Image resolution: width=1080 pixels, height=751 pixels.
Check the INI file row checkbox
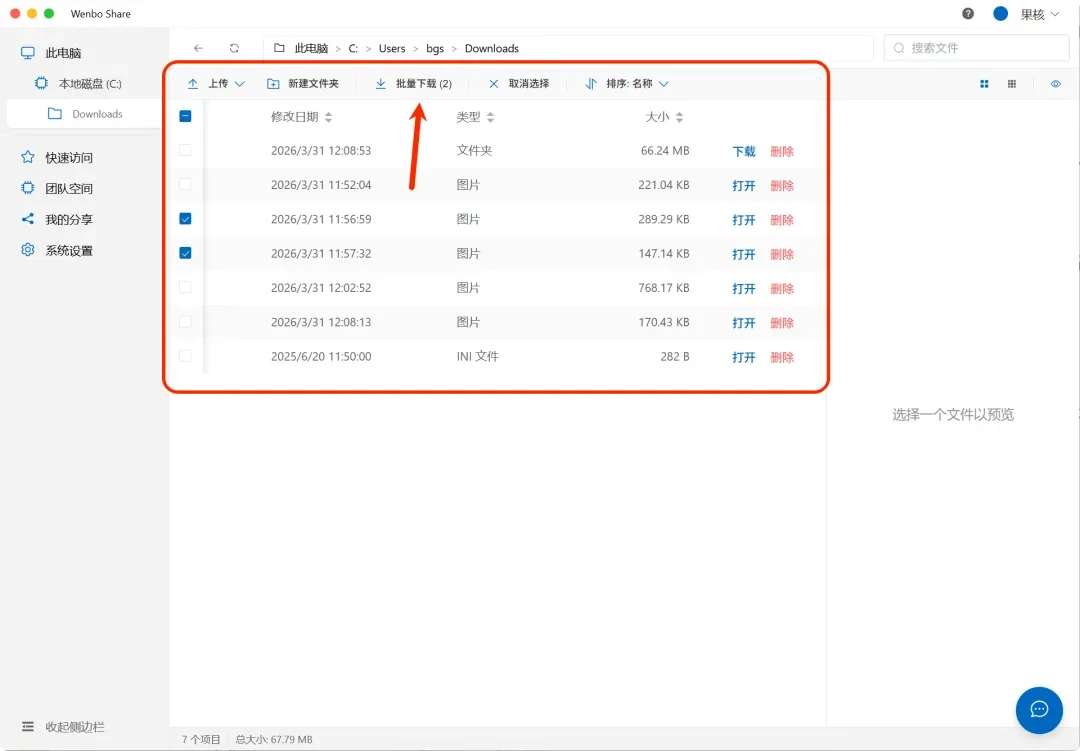[x=185, y=356]
